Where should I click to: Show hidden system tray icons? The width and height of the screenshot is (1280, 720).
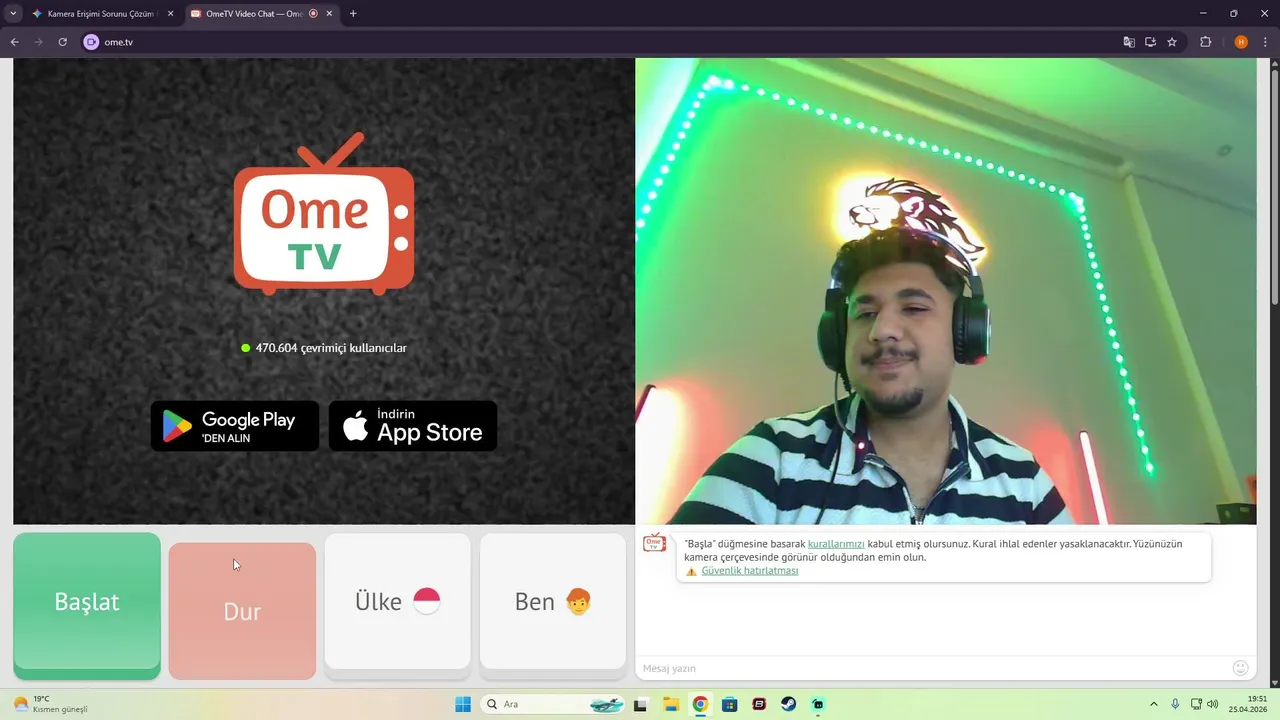(x=1153, y=704)
